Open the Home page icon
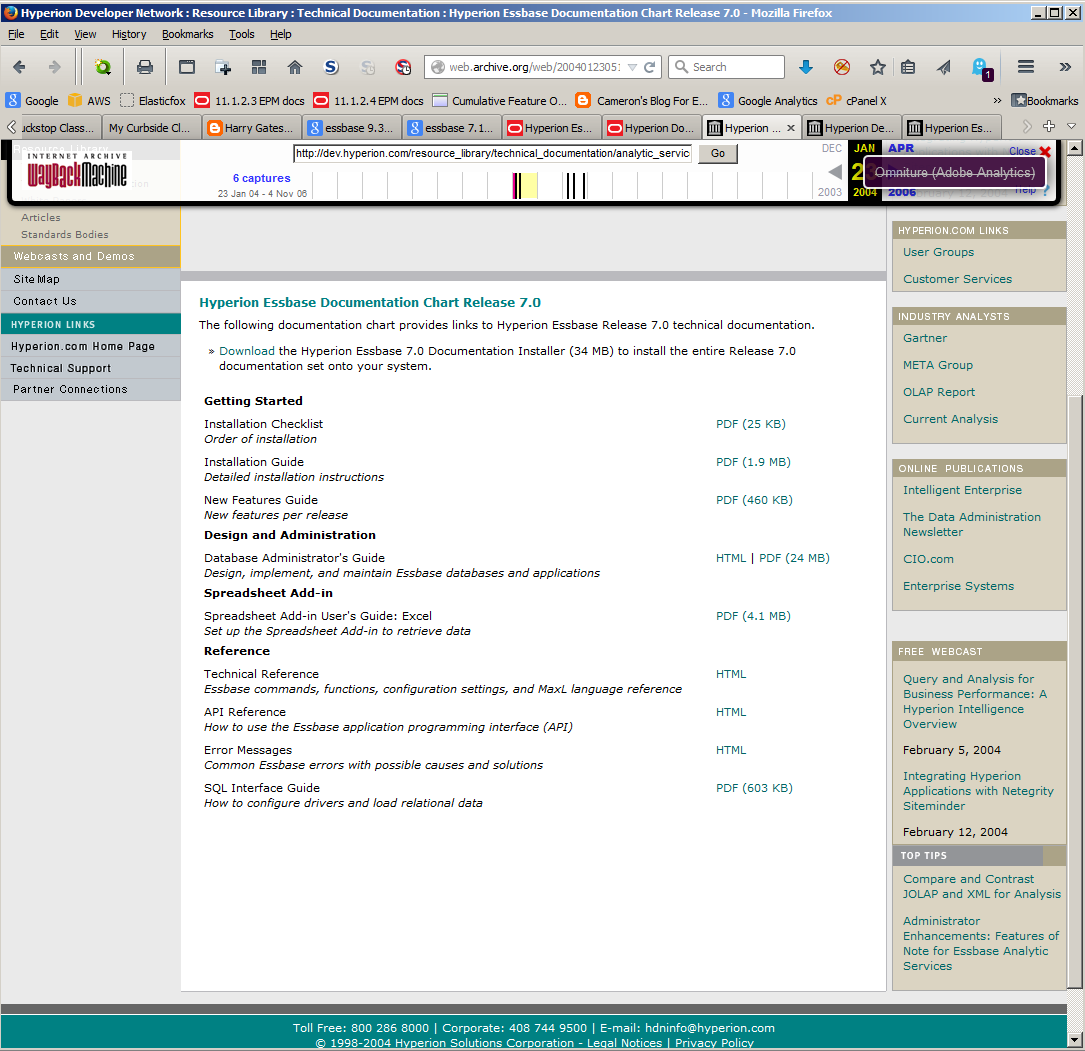This screenshot has height=1051, width=1085. [295, 67]
